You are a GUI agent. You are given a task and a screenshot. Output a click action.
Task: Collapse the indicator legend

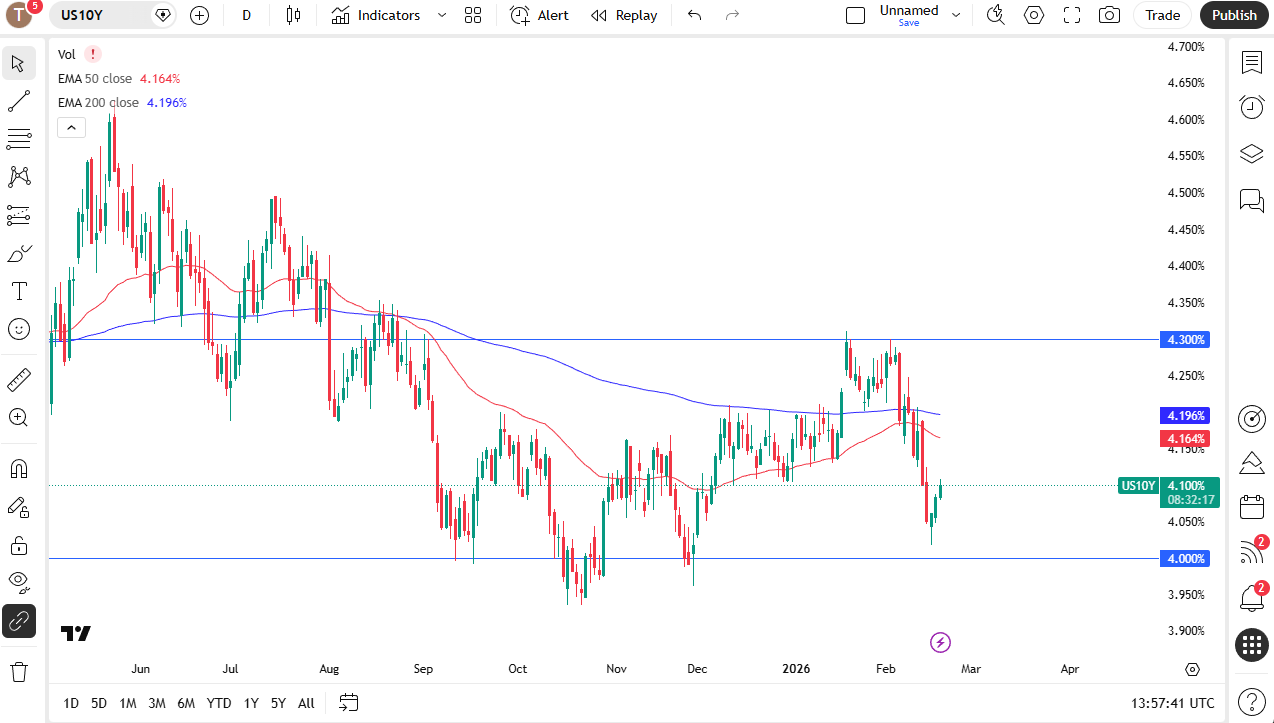tap(71, 127)
